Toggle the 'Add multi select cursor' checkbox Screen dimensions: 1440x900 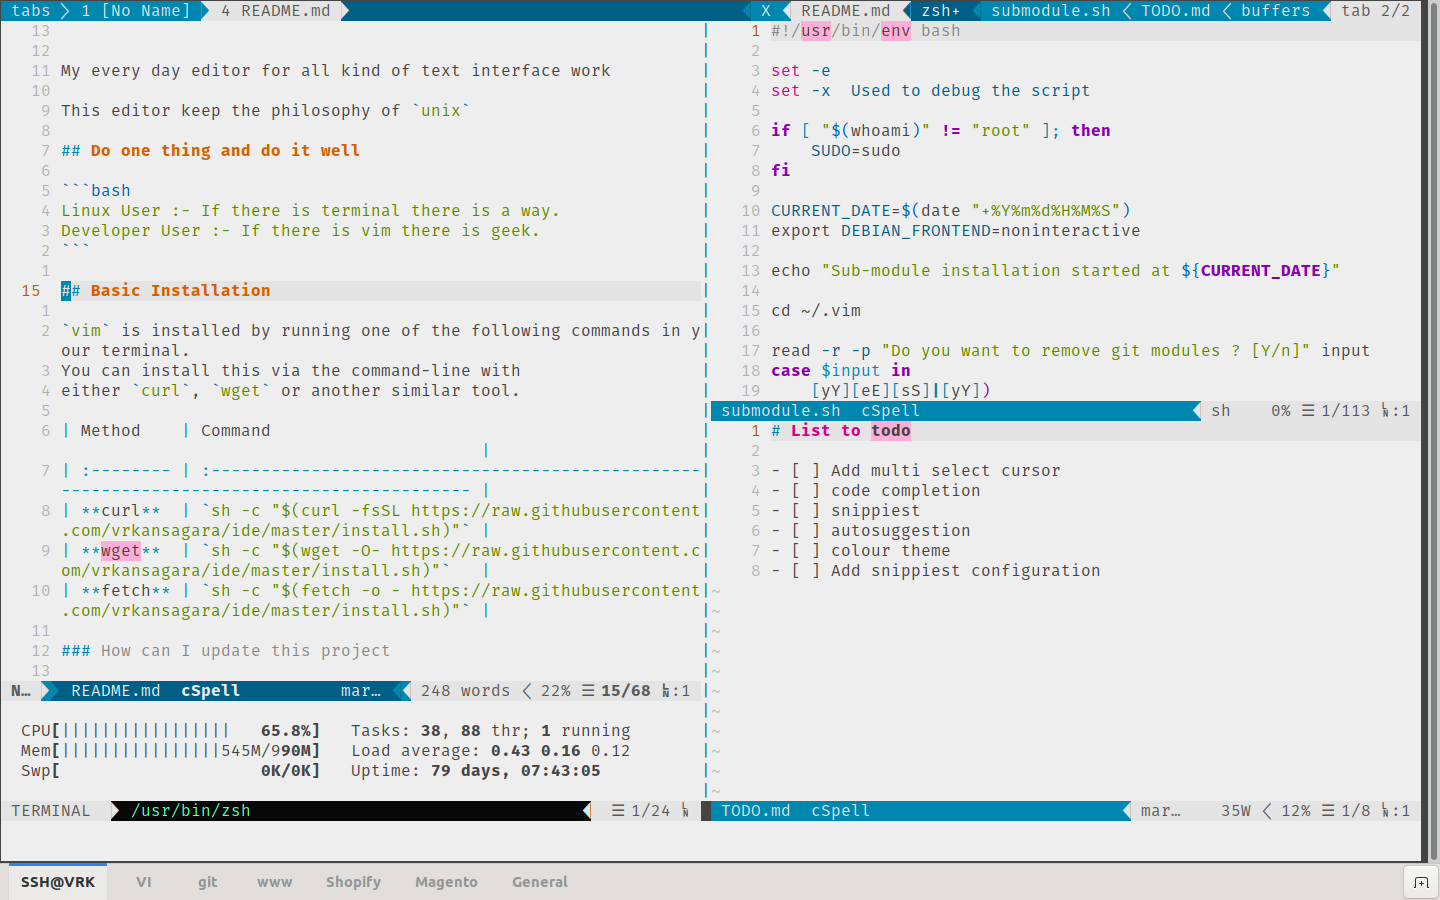pos(805,471)
